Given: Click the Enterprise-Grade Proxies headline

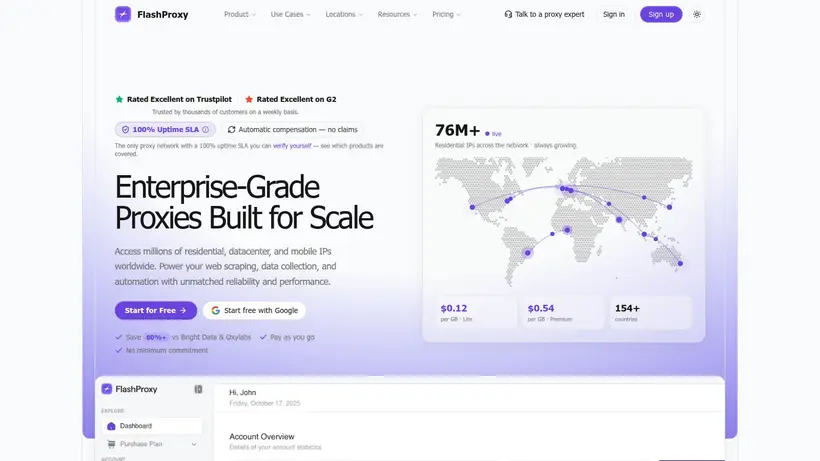Looking at the screenshot, I should click(244, 202).
